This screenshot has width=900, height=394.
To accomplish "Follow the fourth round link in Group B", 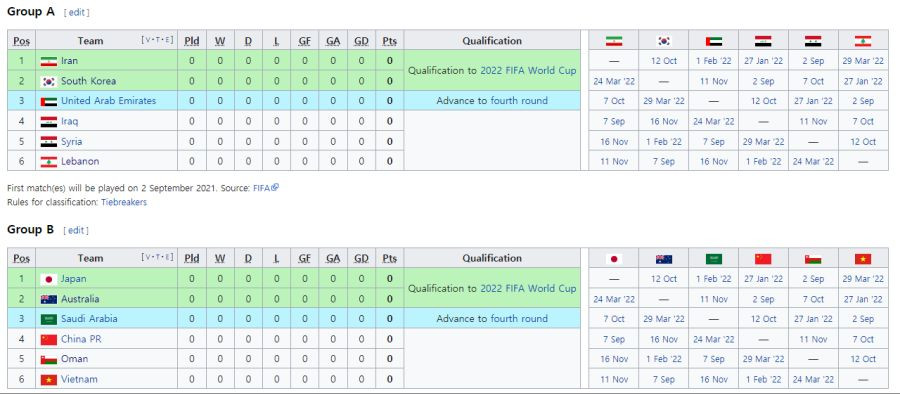I will click(x=519, y=319).
